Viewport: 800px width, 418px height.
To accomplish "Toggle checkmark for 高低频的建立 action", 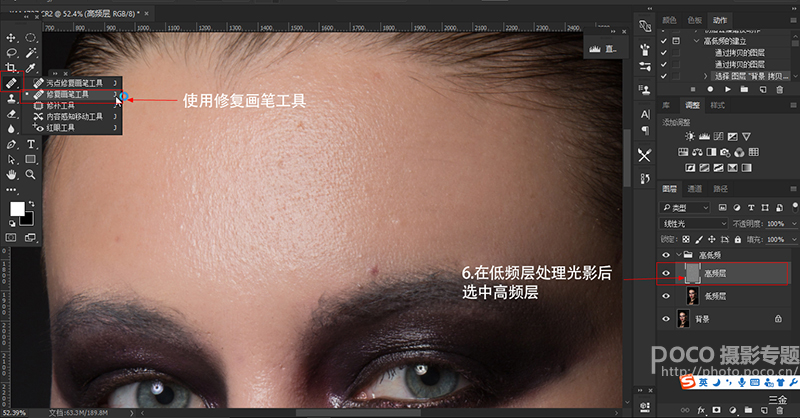I will (664, 41).
